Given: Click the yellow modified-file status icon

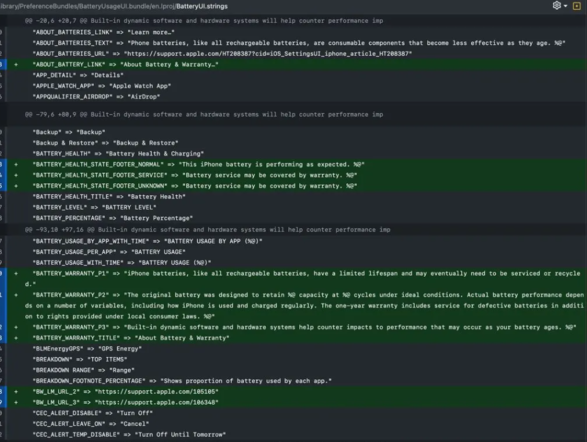Looking at the screenshot, I should point(577,6).
